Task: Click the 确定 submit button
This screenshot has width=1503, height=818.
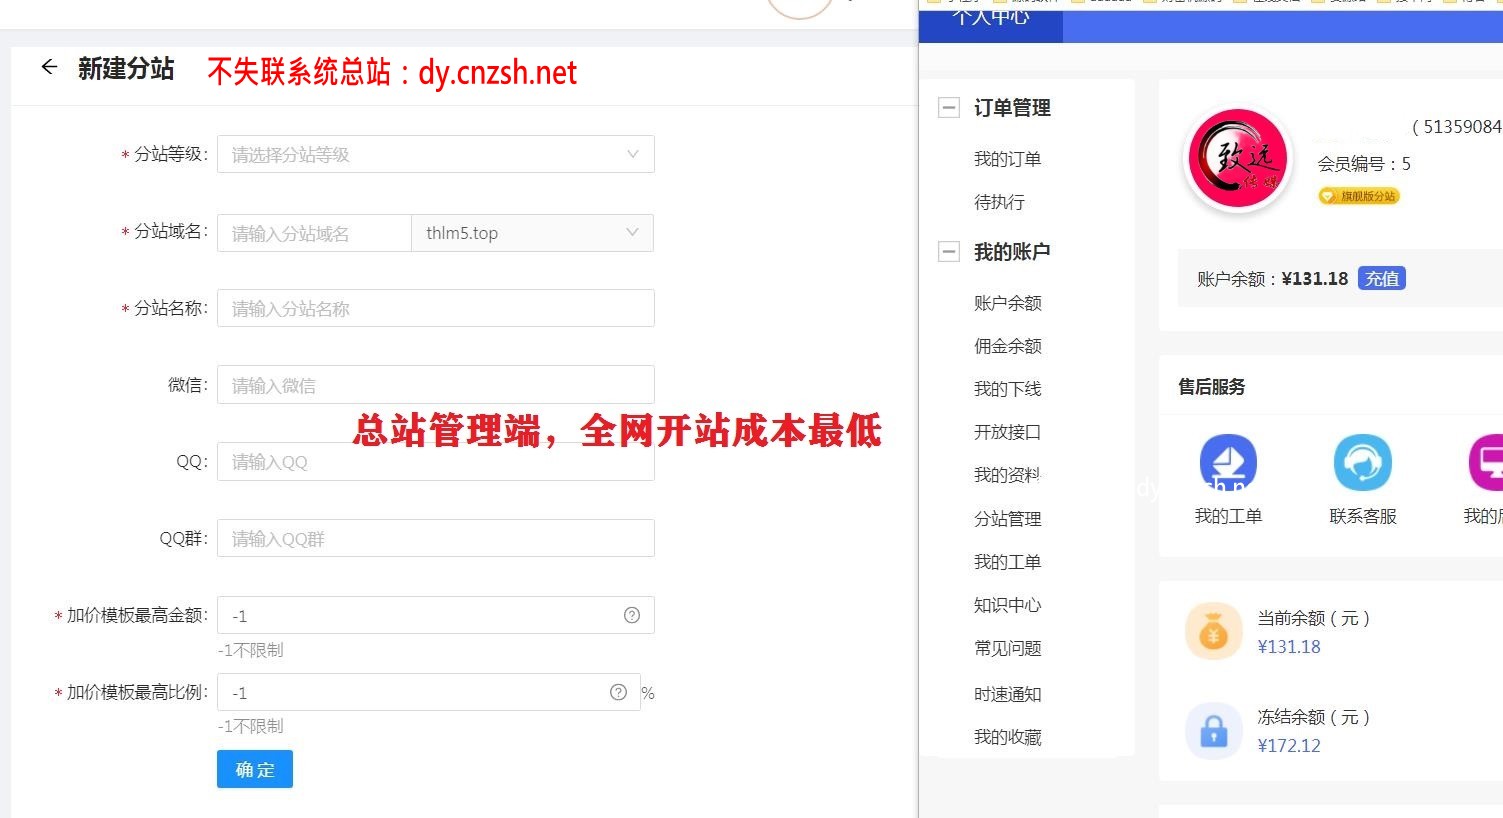Action: pyautogui.click(x=254, y=769)
